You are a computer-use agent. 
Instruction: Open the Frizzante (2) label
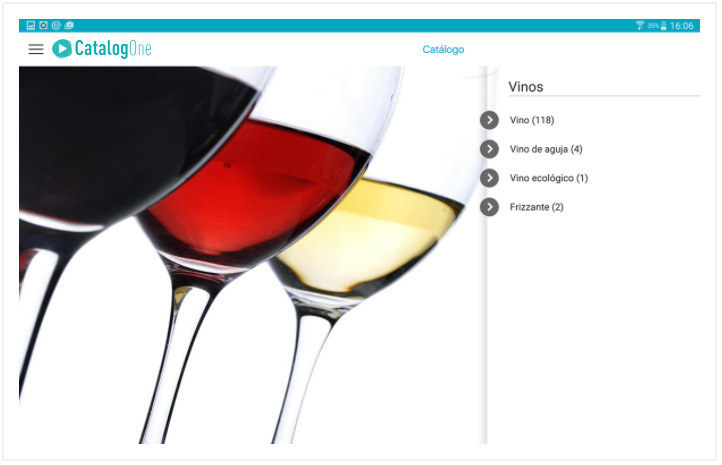[536, 207]
